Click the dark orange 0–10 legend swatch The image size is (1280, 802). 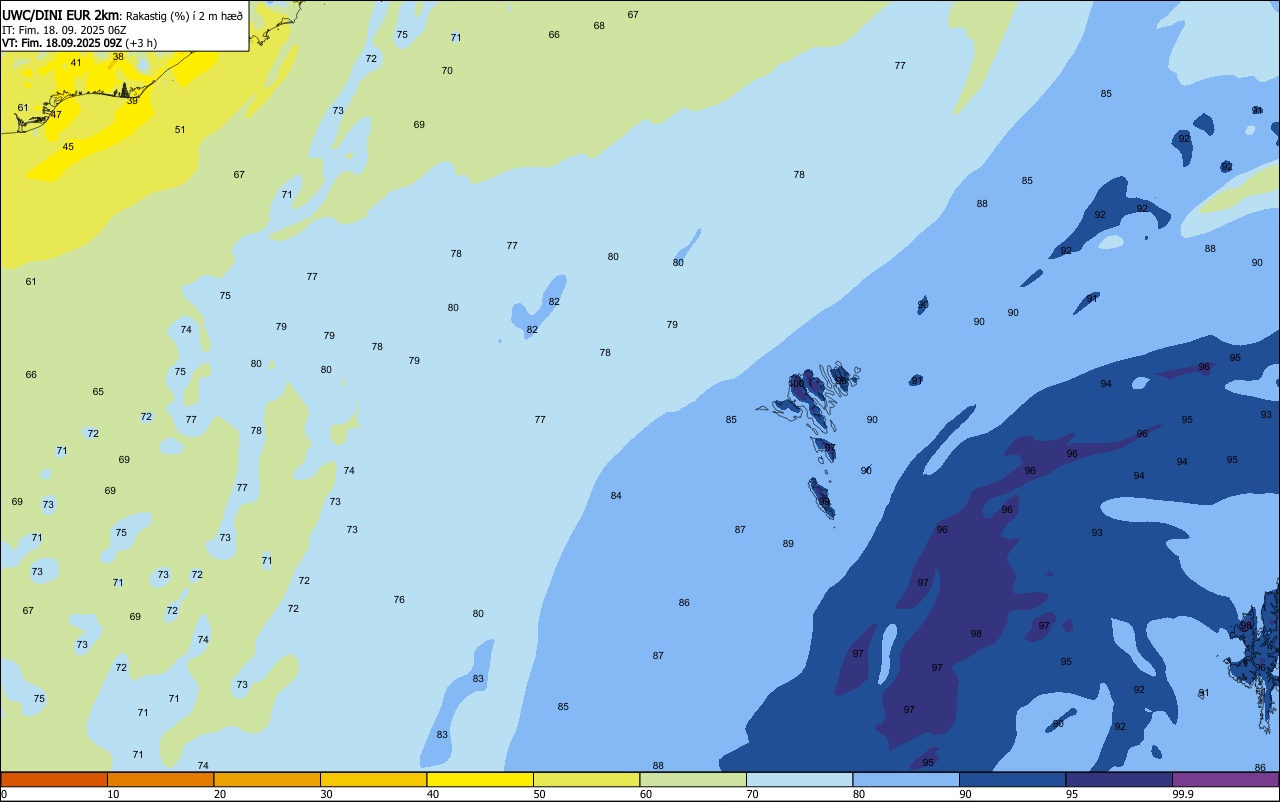click(54, 779)
